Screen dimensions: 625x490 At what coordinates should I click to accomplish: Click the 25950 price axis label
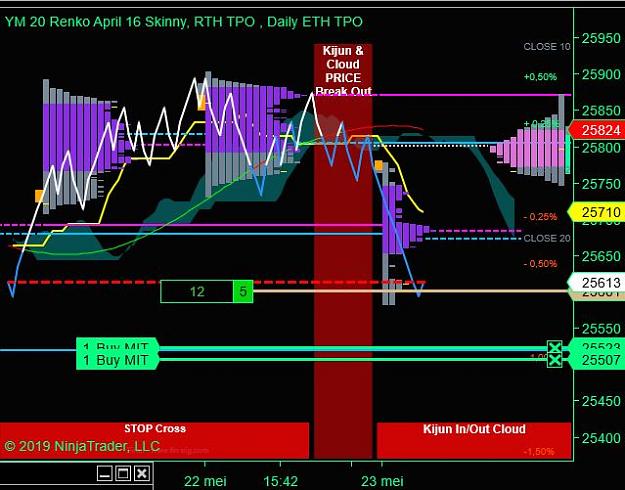pos(601,38)
